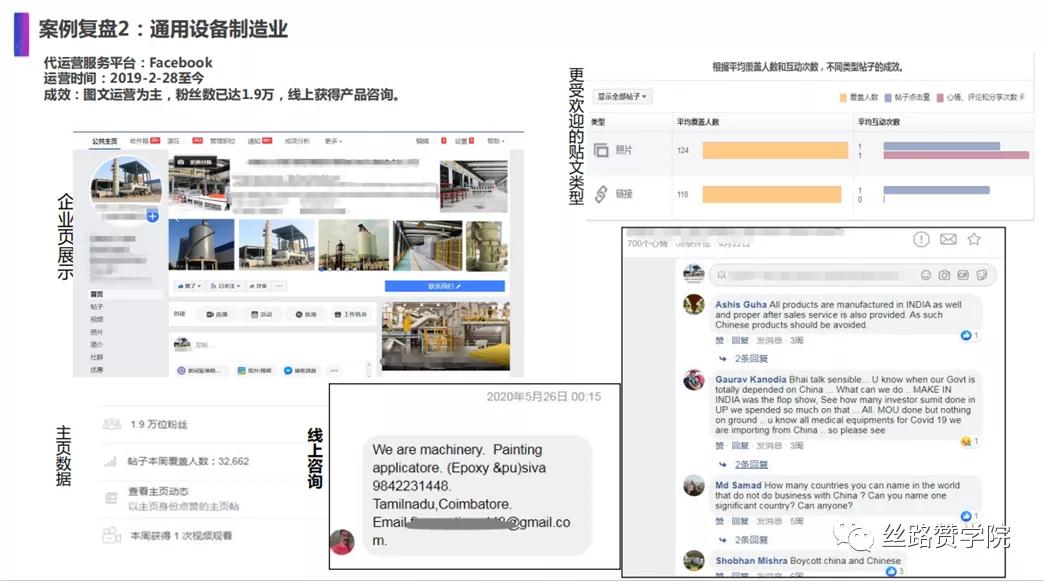Expand the following (已关注) dropdown button

click(225, 286)
